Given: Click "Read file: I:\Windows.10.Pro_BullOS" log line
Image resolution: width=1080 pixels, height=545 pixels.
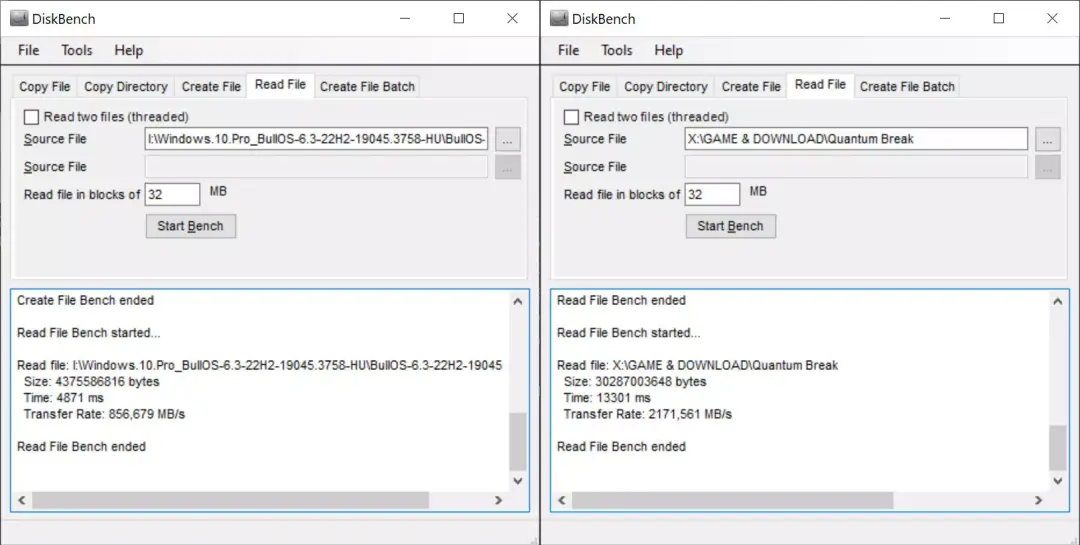Looking at the screenshot, I should 260,365.
